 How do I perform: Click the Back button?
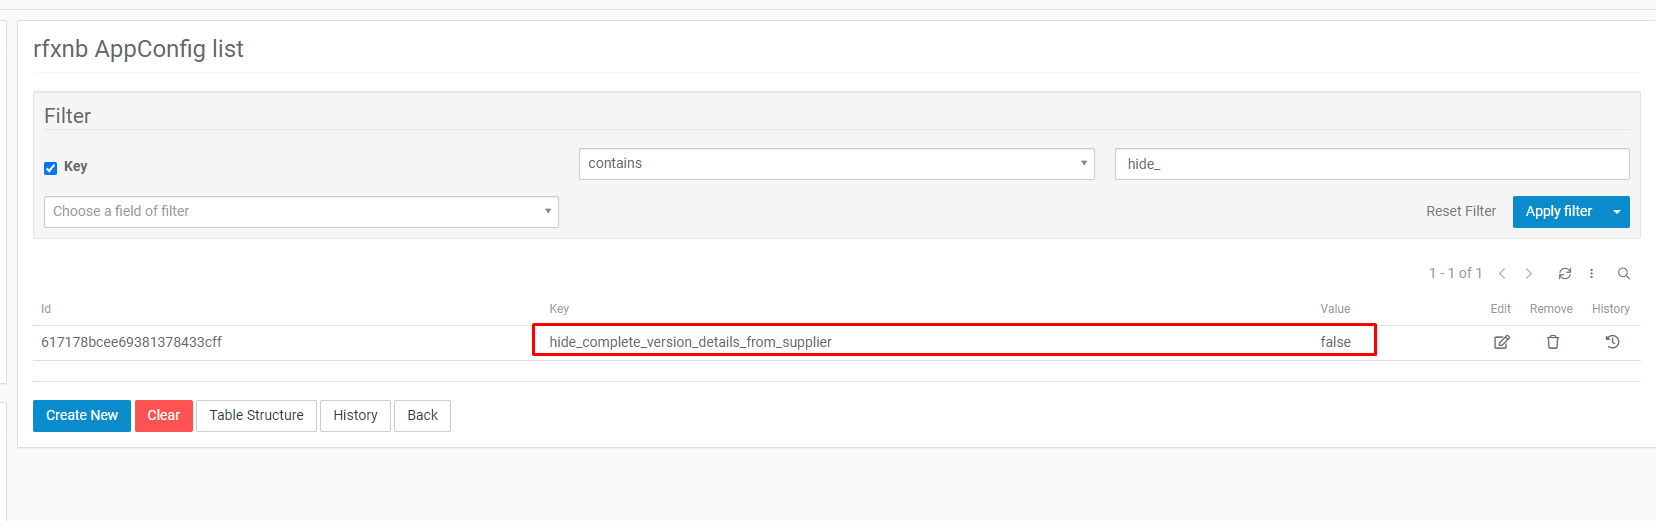point(422,416)
